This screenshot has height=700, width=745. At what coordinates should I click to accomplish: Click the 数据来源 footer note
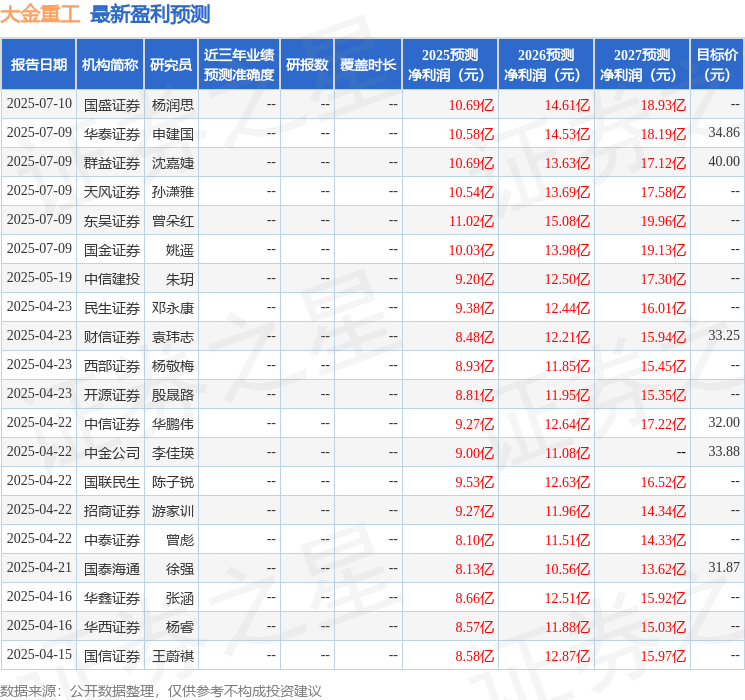[161, 690]
